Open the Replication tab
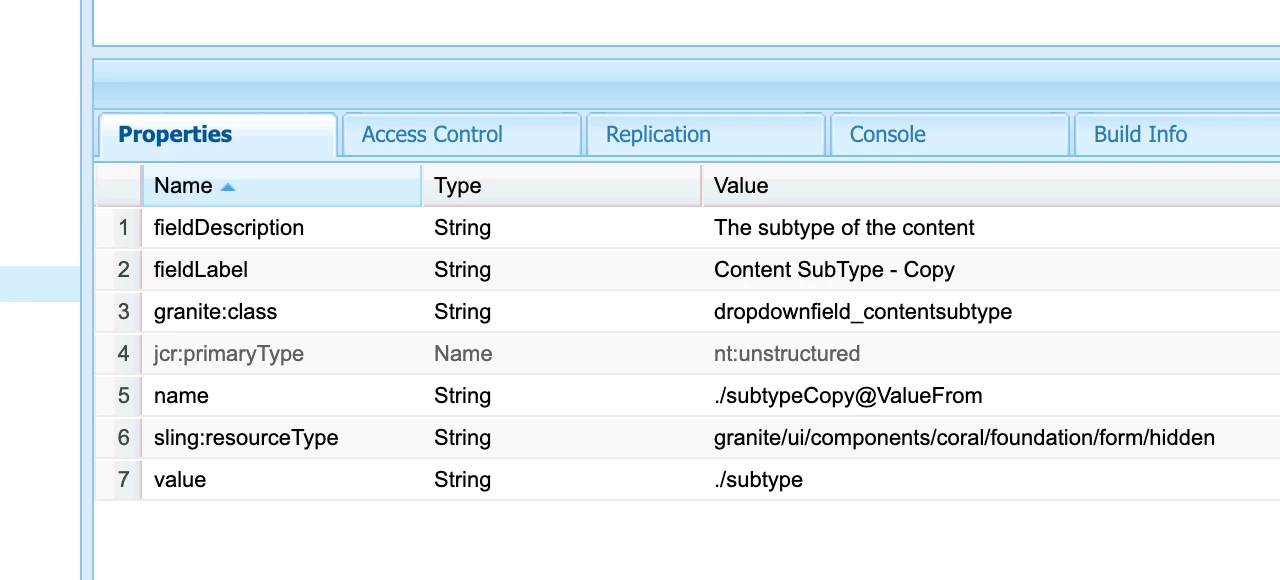Screen dimensions: 1280x580 [x=658, y=135]
